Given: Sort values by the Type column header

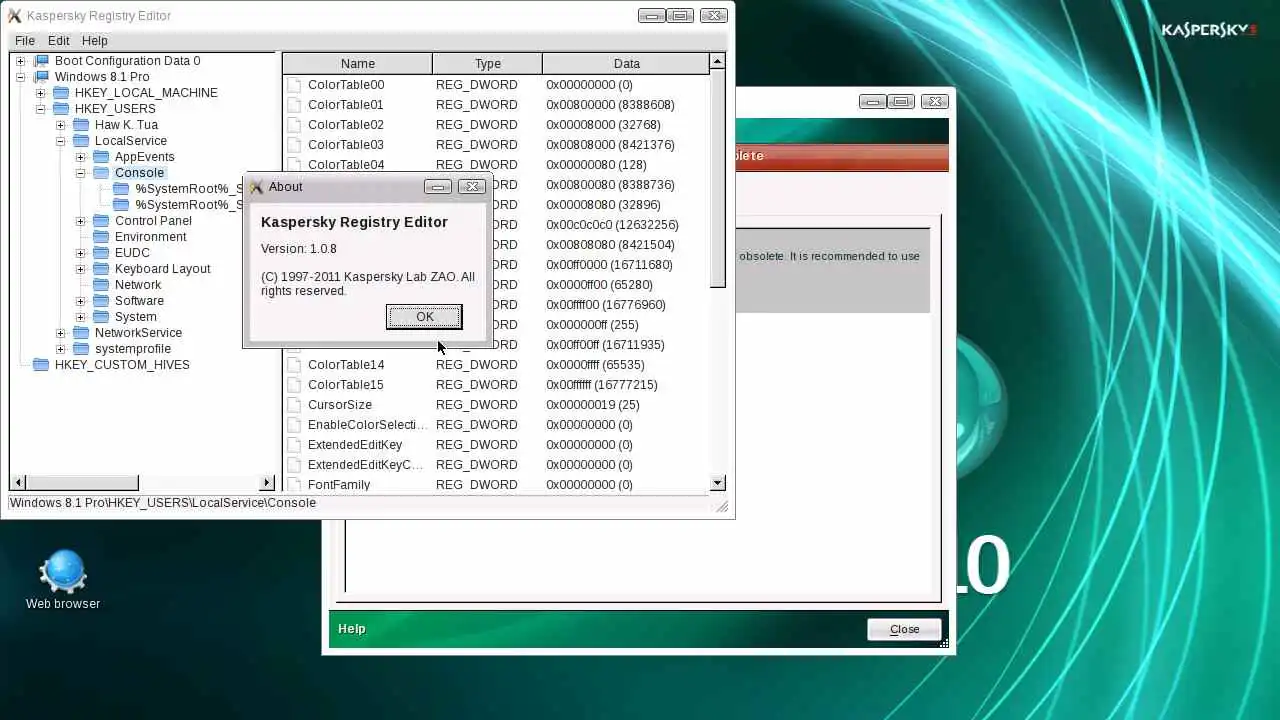Looking at the screenshot, I should point(487,63).
